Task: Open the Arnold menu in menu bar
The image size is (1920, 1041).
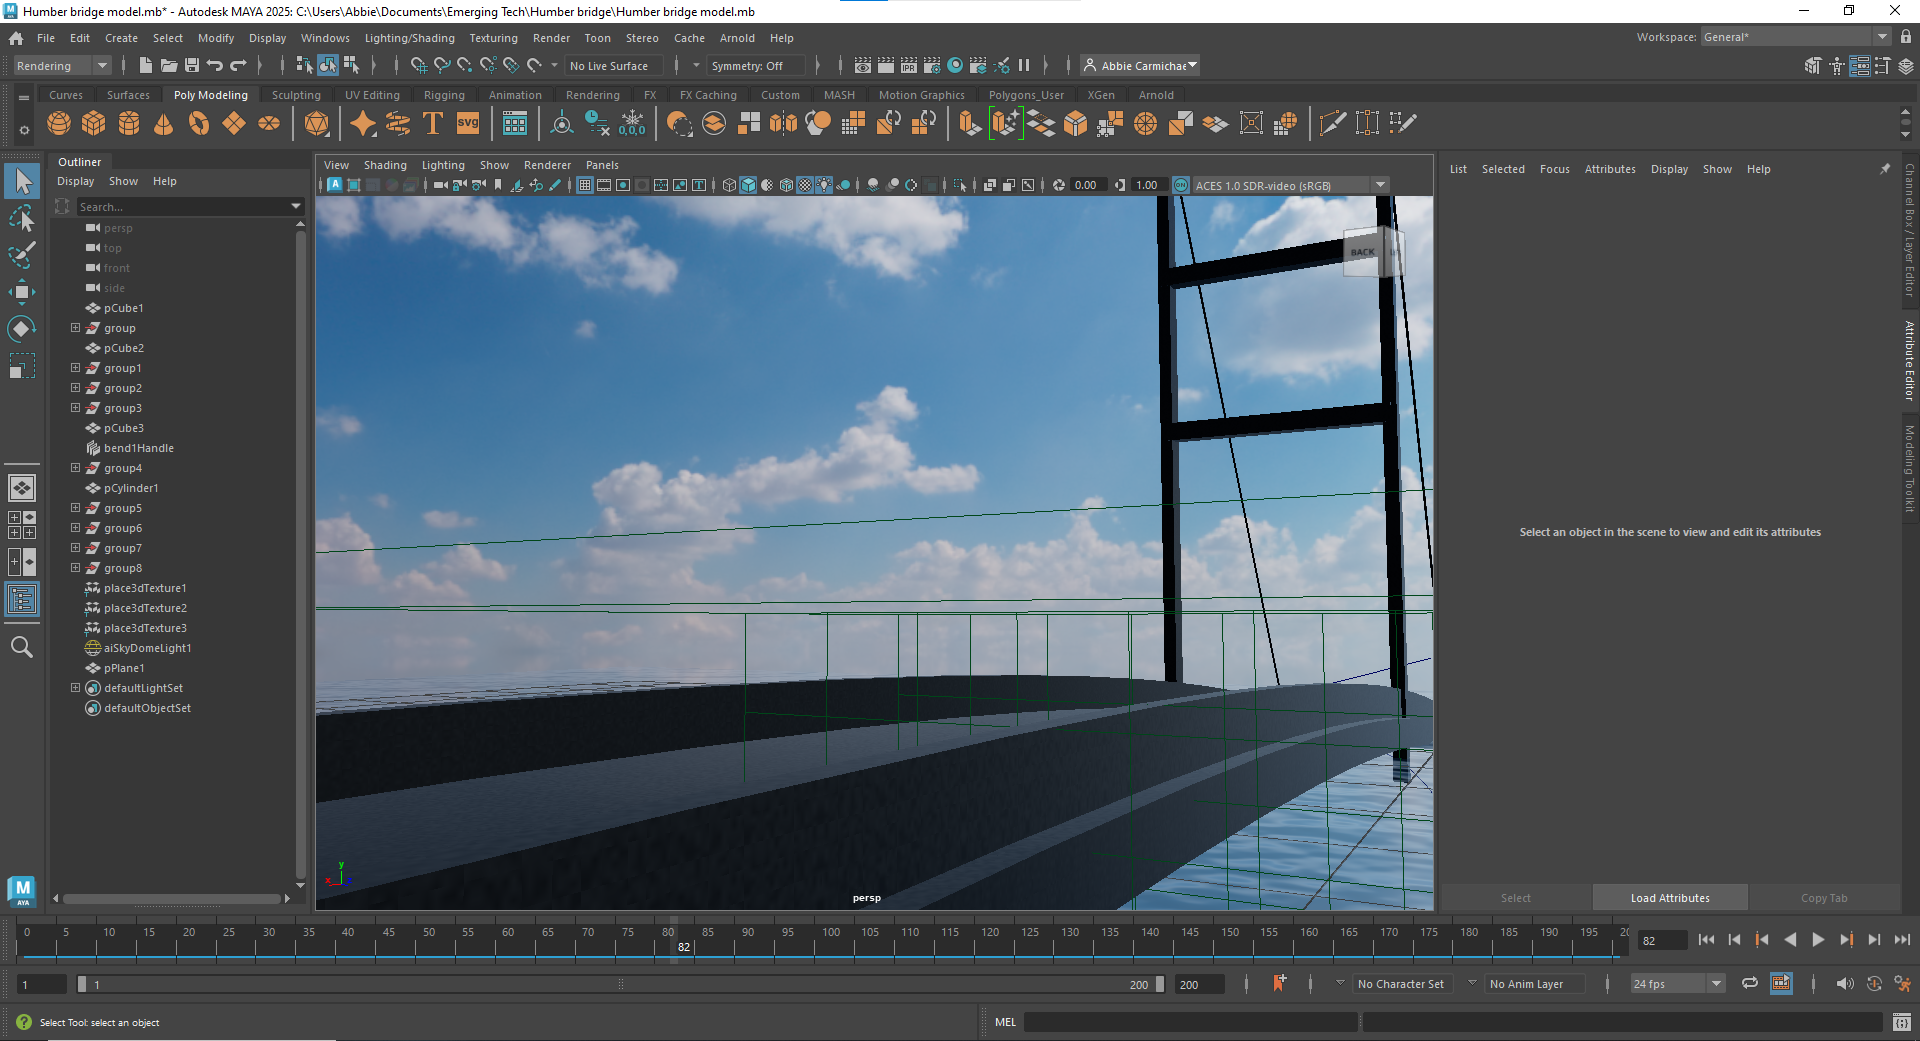Action: pyautogui.click(x=737, y=38)
